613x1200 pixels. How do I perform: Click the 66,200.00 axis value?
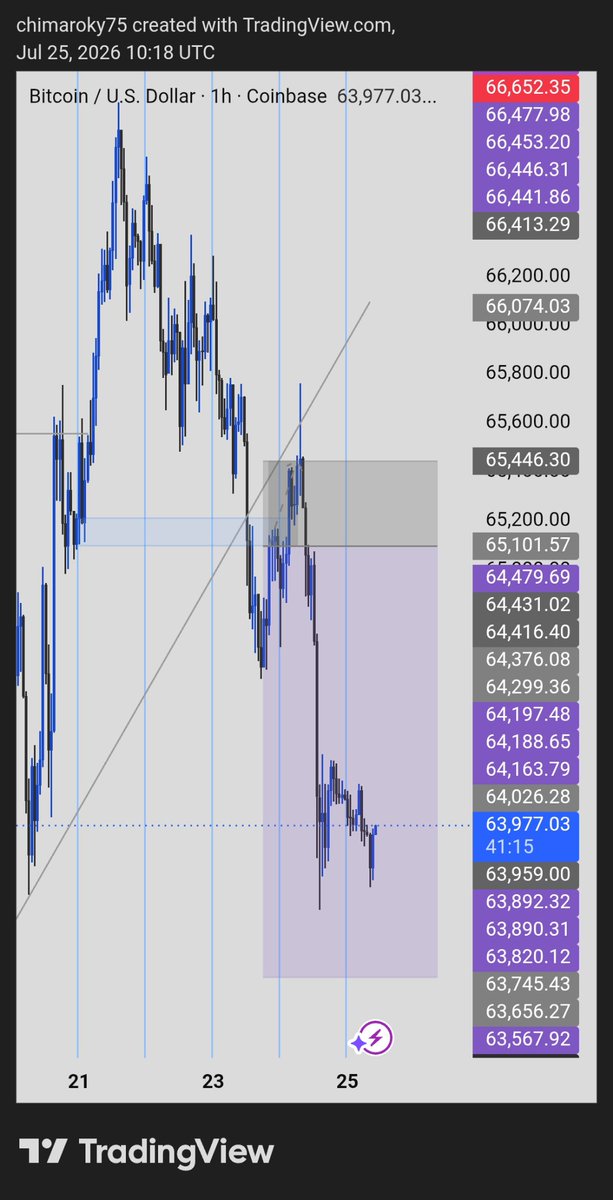click(x=528, y=275)
